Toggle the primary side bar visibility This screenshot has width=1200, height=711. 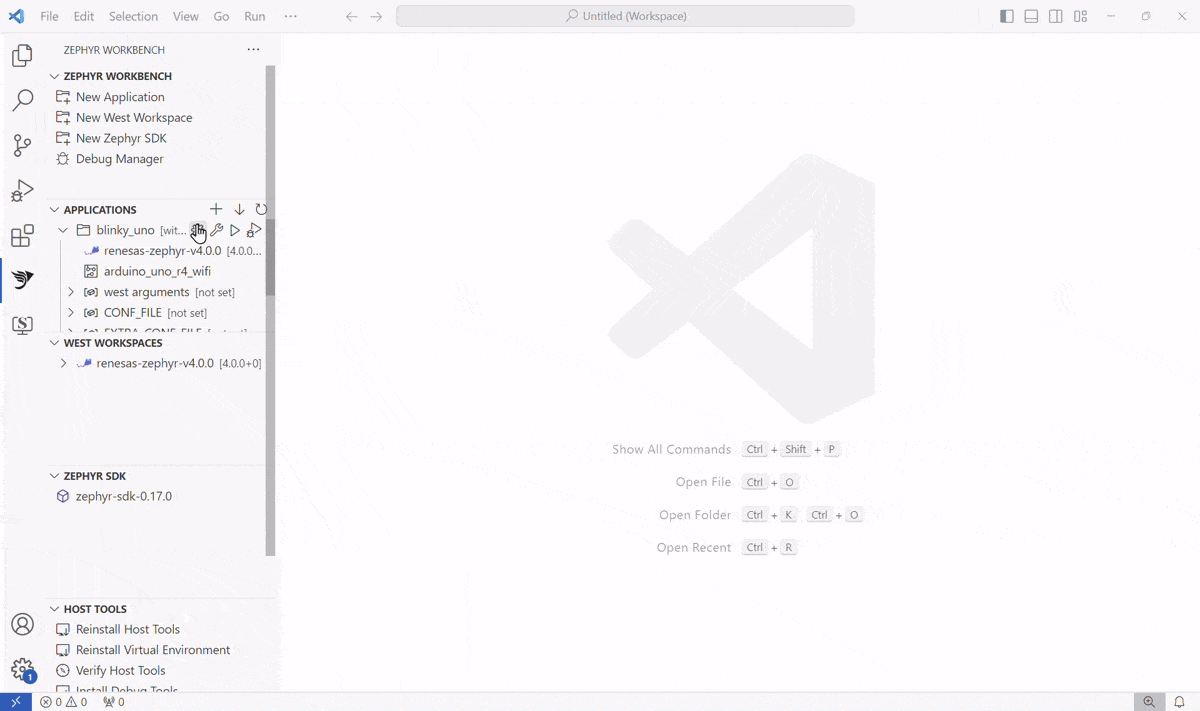point(1006,16)
